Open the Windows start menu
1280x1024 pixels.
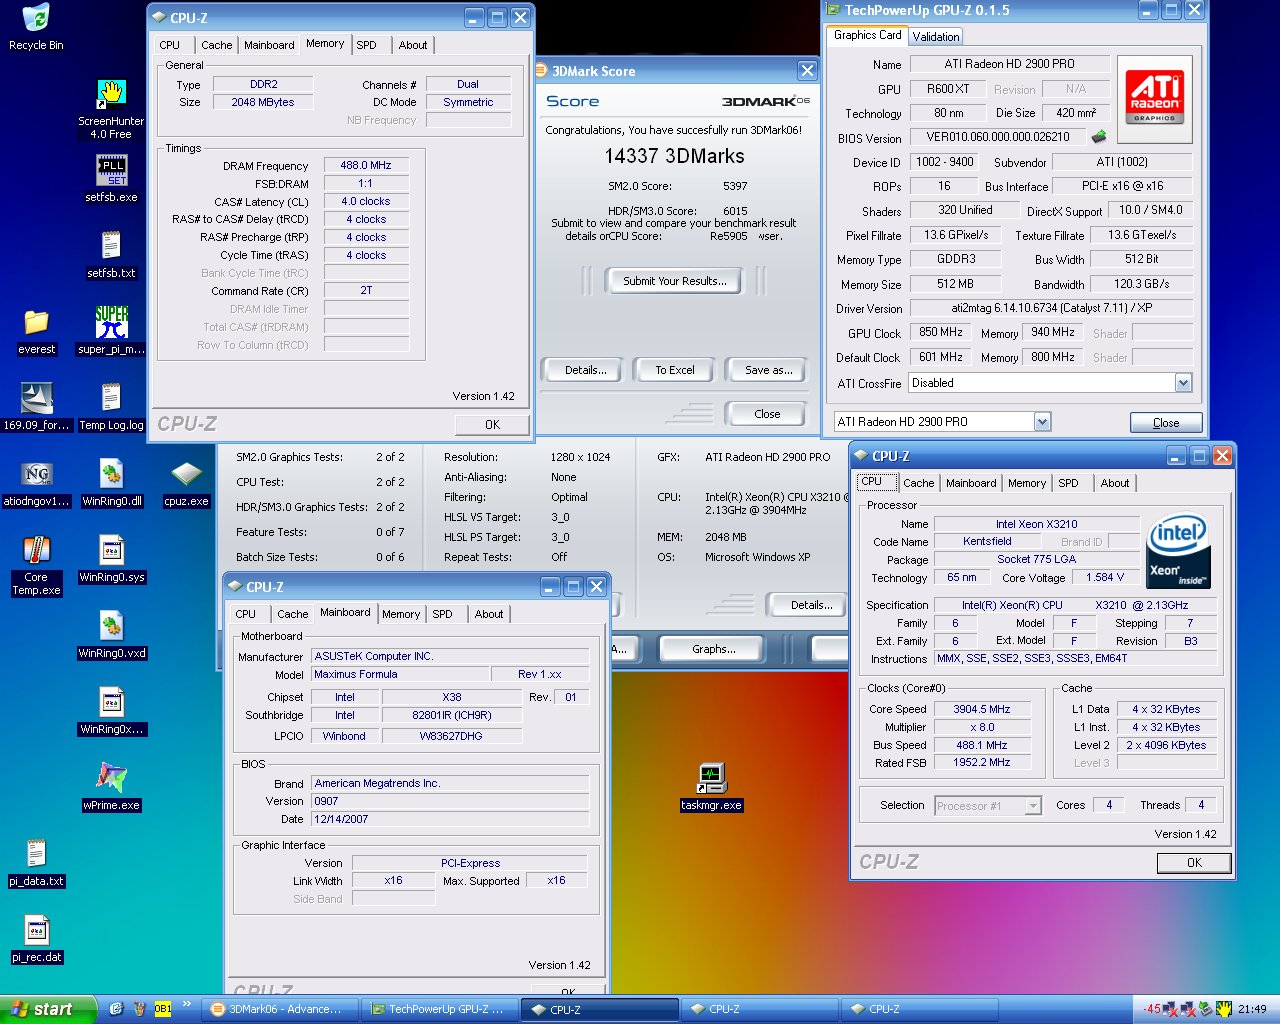pos(48,1009)
